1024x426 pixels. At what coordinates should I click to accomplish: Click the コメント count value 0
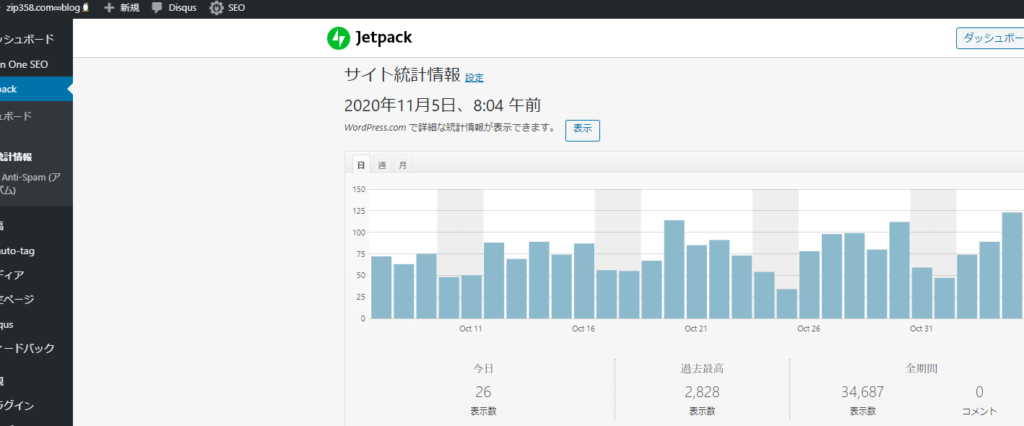(x=979, y=392)
